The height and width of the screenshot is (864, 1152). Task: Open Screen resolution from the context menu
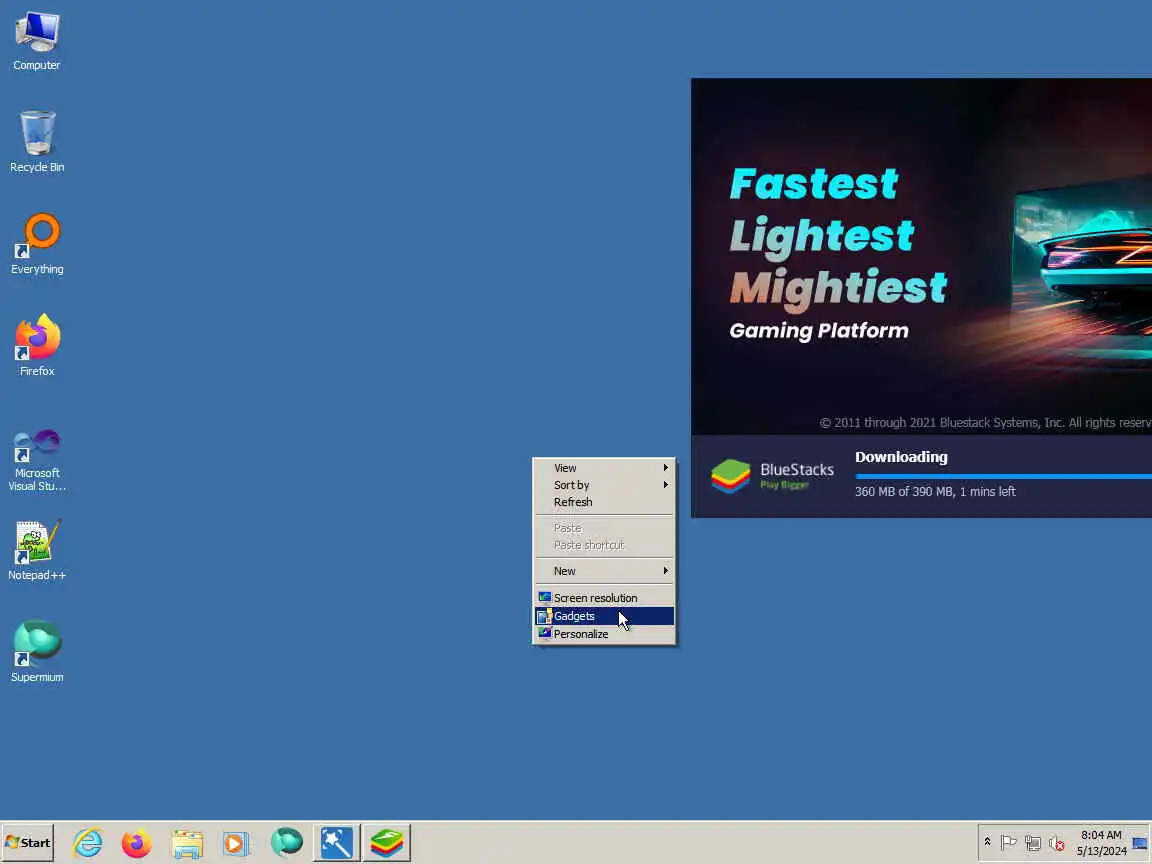tap(604, 598)
